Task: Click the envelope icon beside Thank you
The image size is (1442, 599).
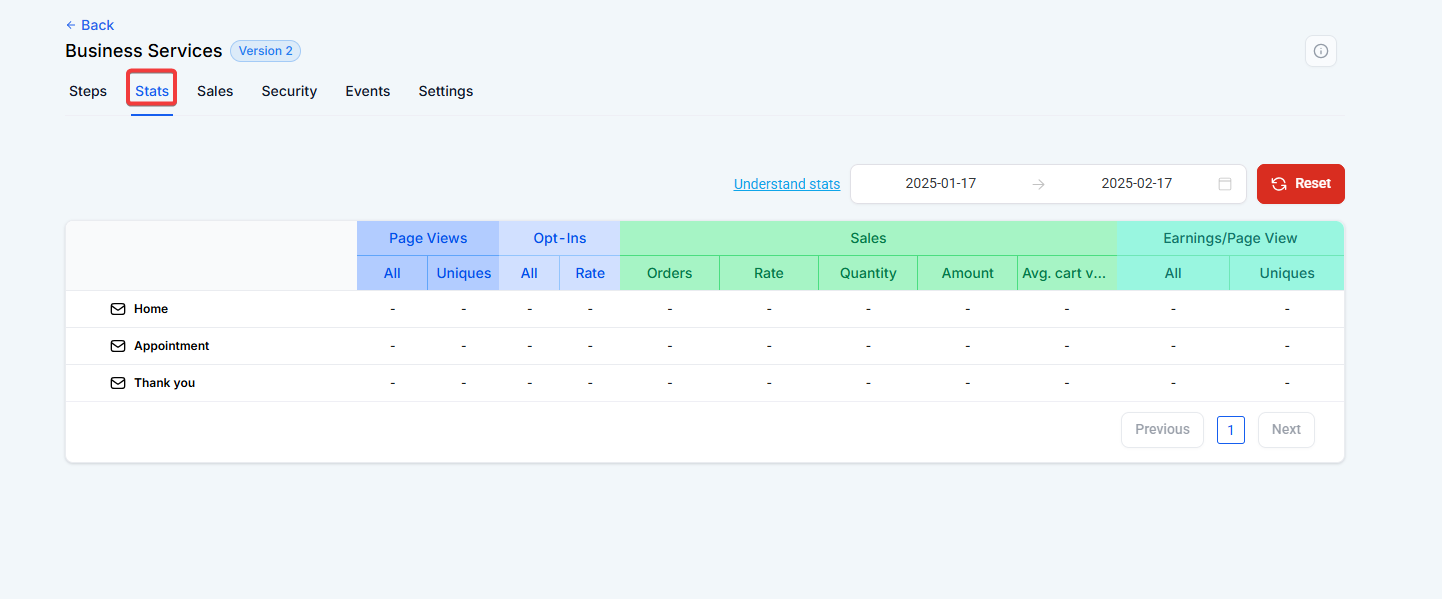Action: tap(118, 383)
